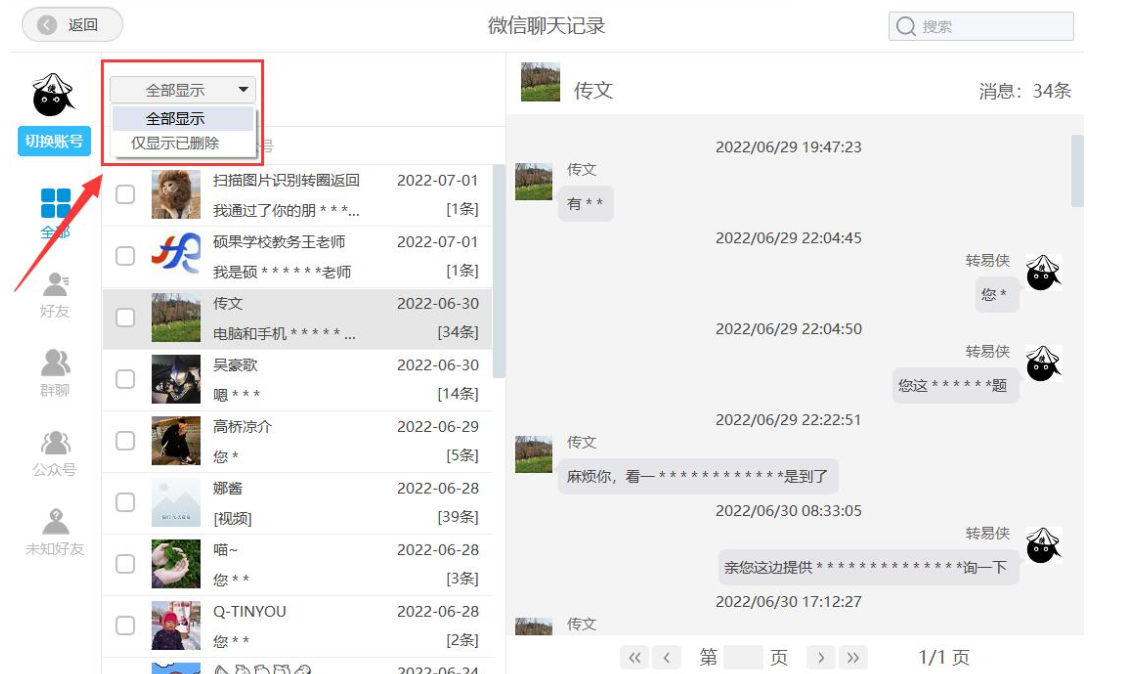Check the box for 高桥凉介 conversation

coord(125,441)
